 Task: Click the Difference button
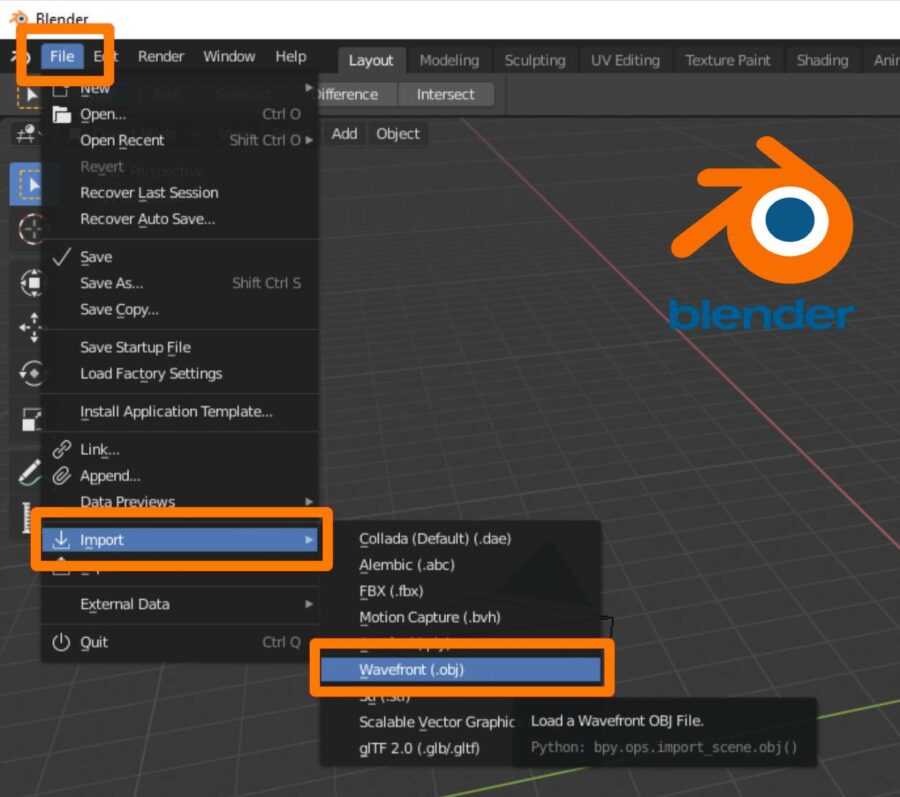347,94
